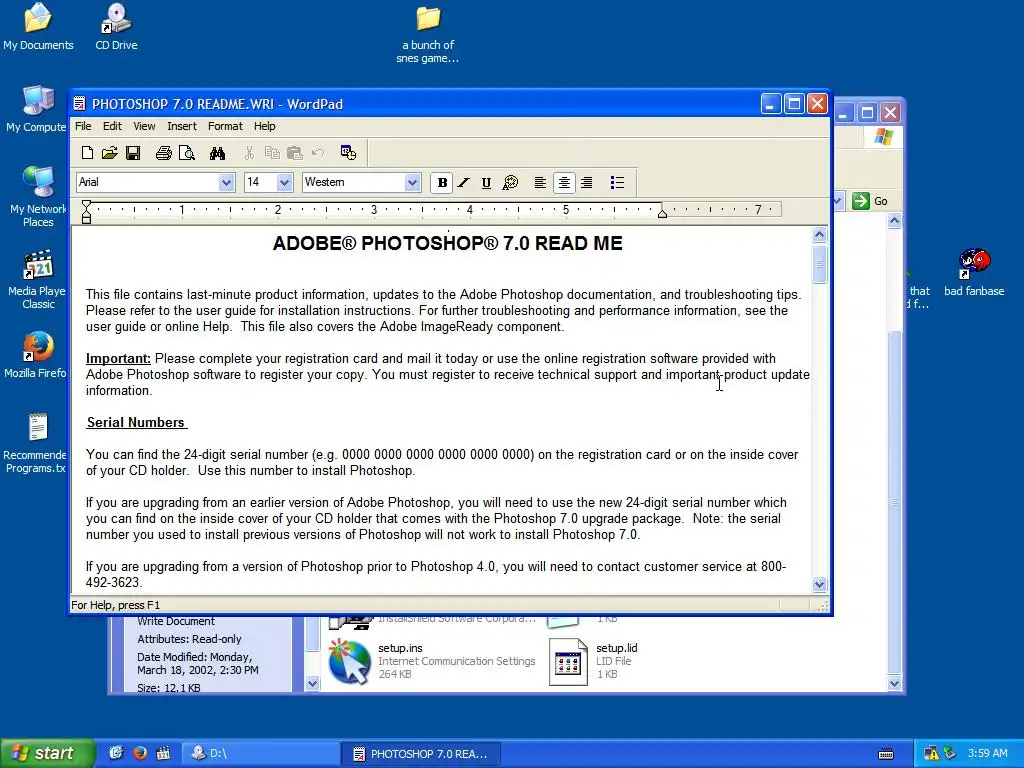Open the Help menu
This screenshot has height=768, width=1024.
(x=264, y=126)
